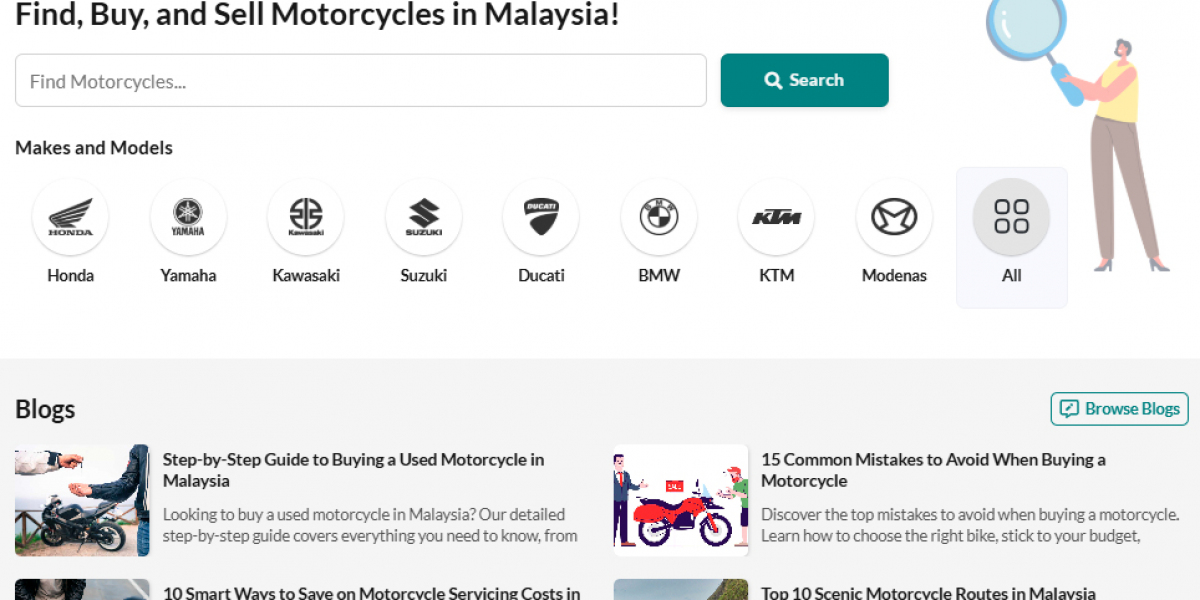Click the red motorcycle blog thumbnail
Screen dimensions: 1200x600
[x=680, y=500]
